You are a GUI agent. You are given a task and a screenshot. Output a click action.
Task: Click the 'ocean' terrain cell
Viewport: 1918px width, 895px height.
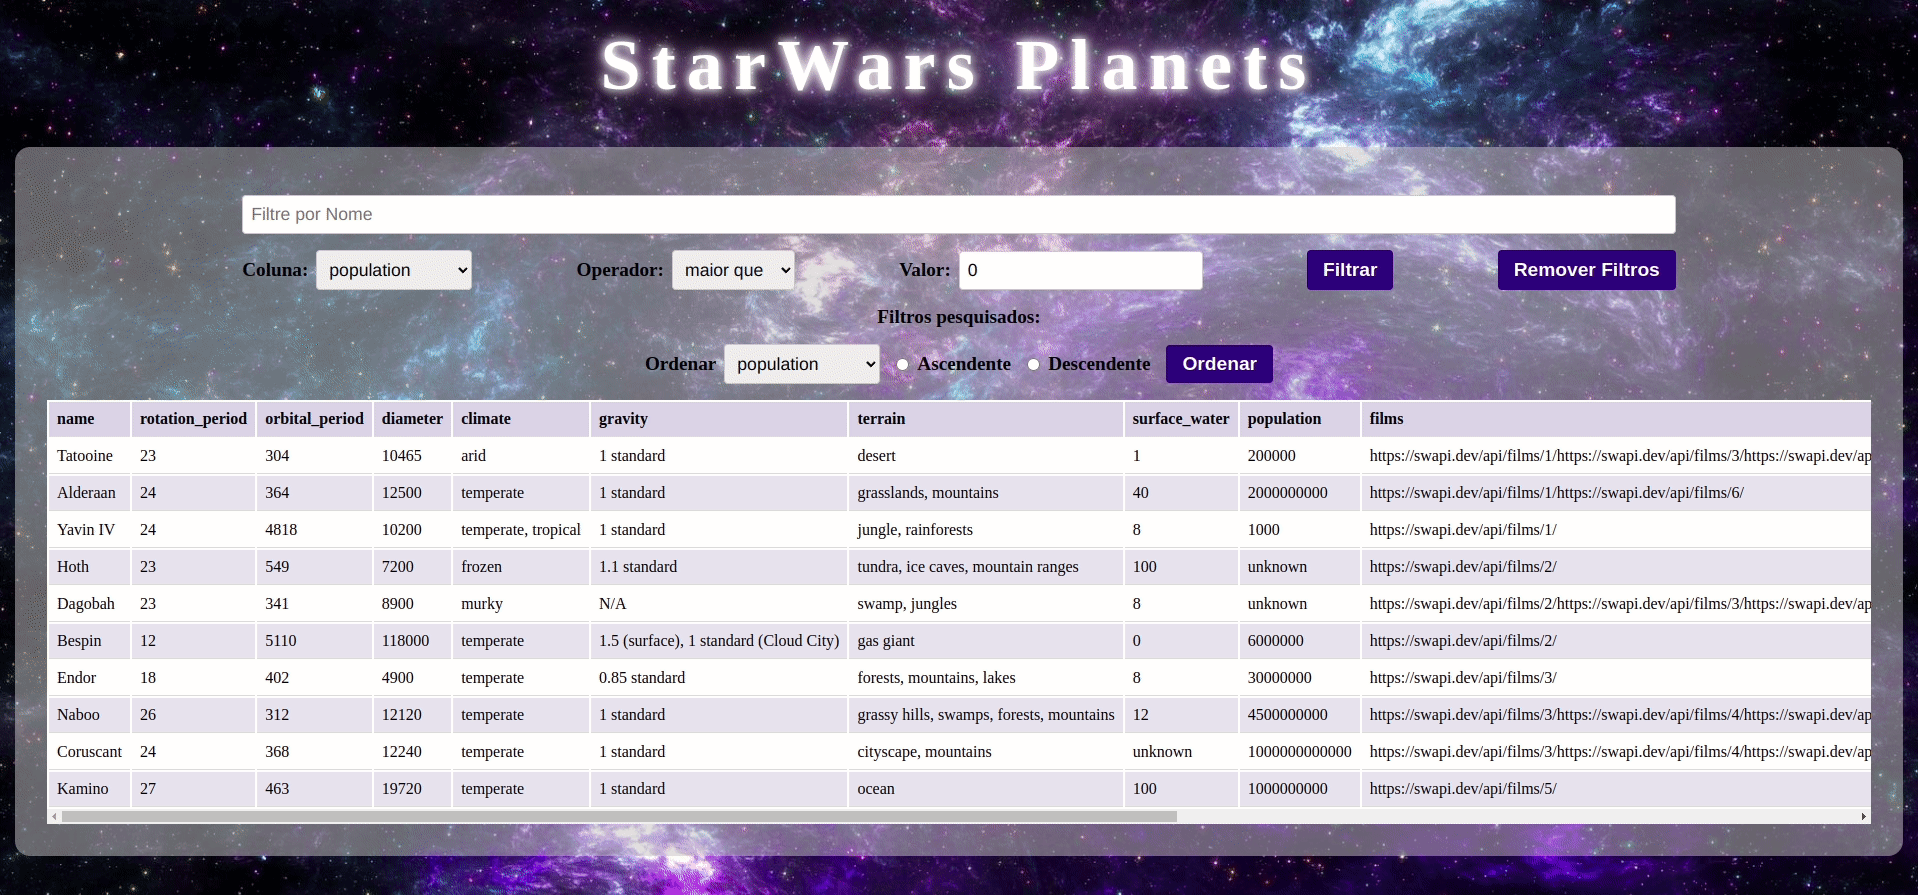click(986, 789)
